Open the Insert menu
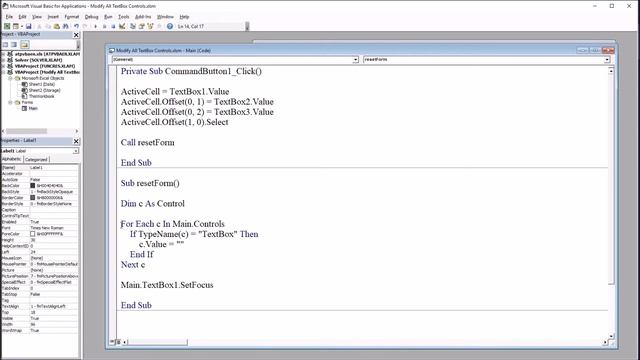 (x=53, y=17)
